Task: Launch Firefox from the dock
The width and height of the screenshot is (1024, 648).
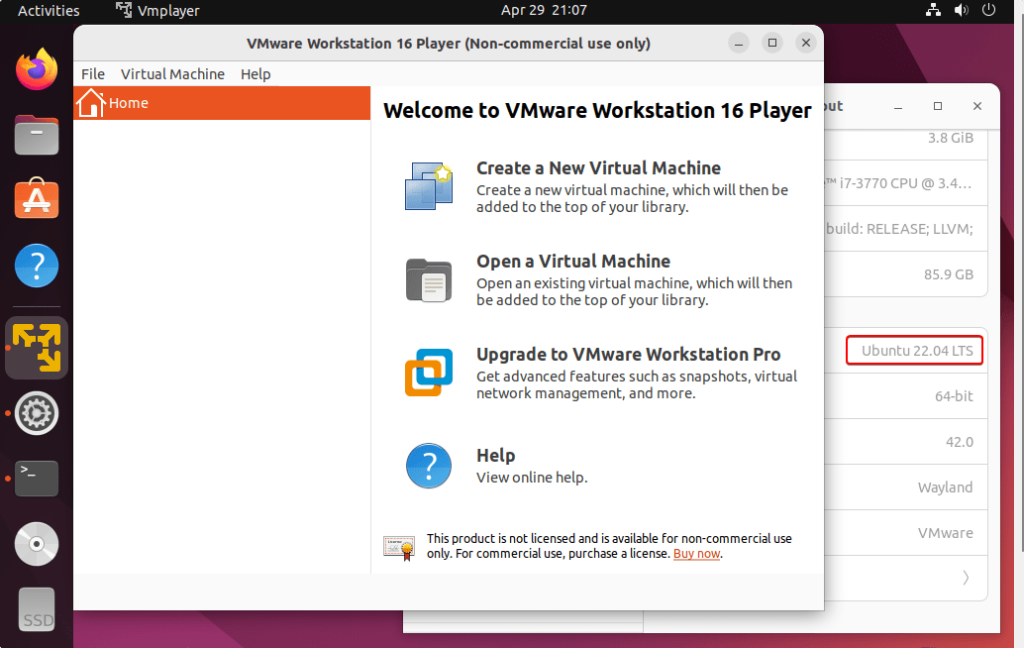Action: [x=36, y=70]
